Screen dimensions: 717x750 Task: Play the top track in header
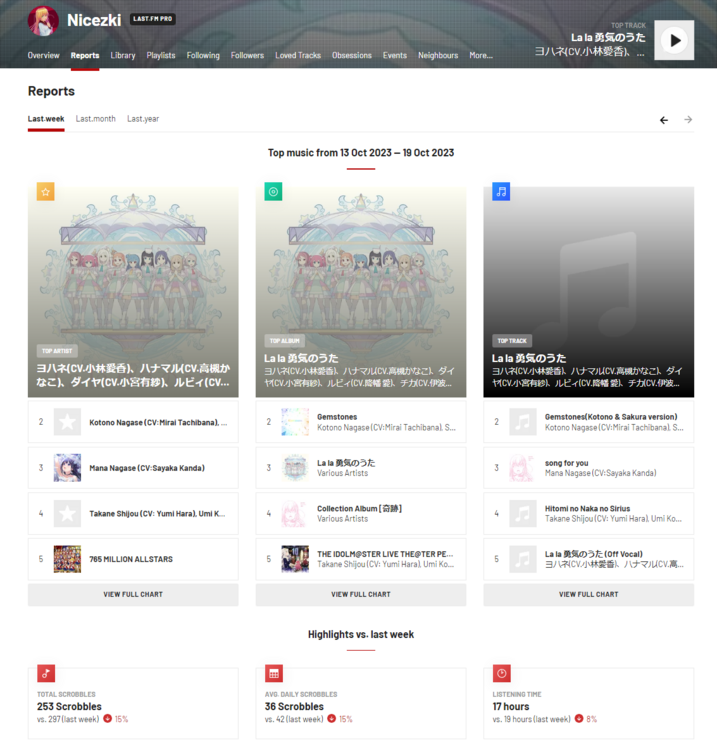coord(674,40)
